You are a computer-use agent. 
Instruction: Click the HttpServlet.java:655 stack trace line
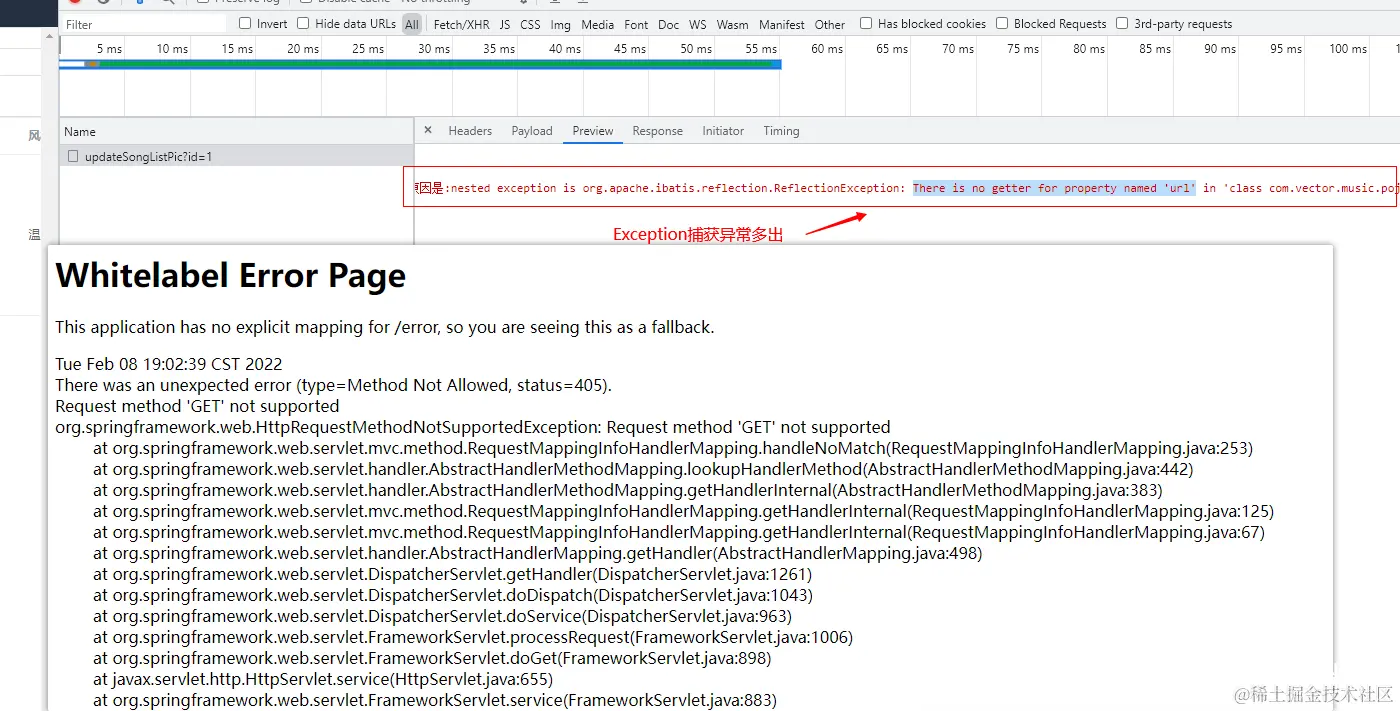tap(323, 679)
